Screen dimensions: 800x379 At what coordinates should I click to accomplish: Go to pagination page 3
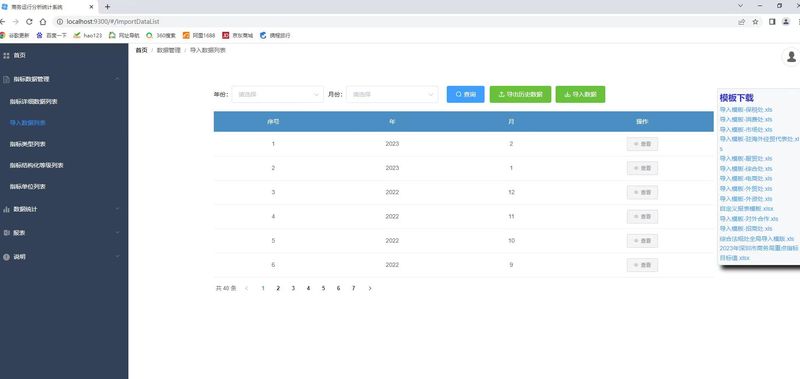click(293, 288)
